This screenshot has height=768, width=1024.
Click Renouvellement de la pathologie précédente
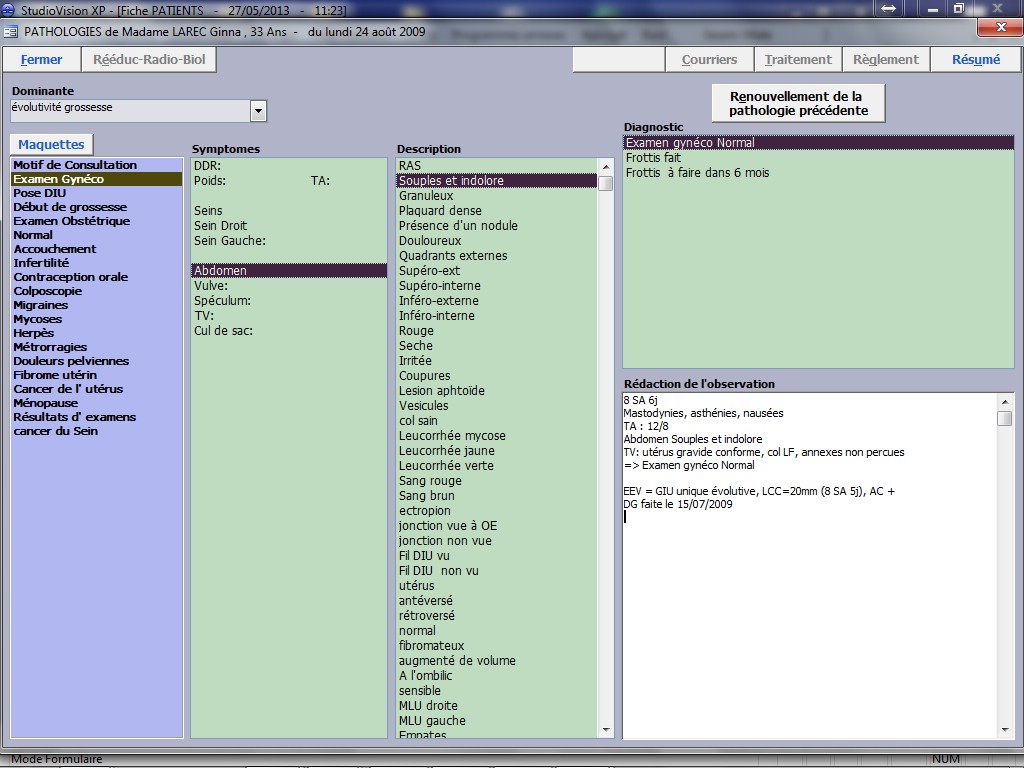point(798,103)
